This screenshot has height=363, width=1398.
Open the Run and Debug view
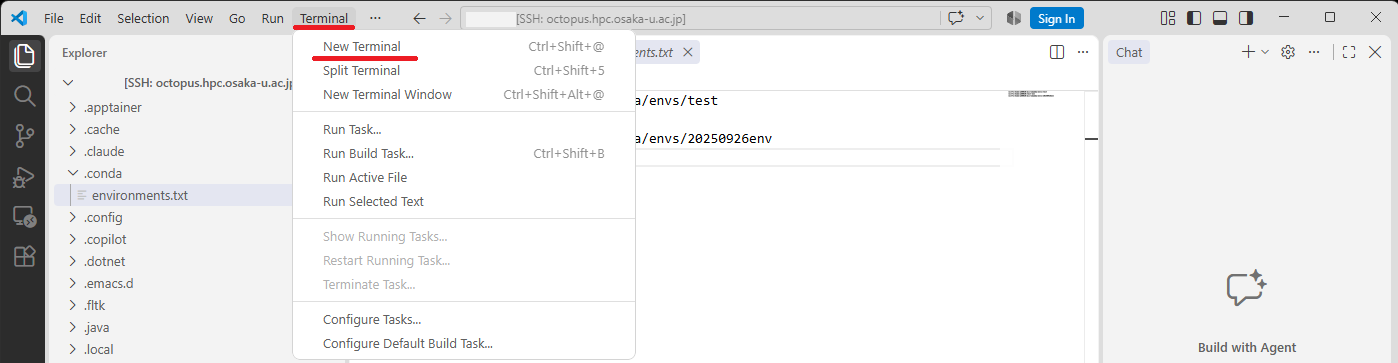coord(24,177)
